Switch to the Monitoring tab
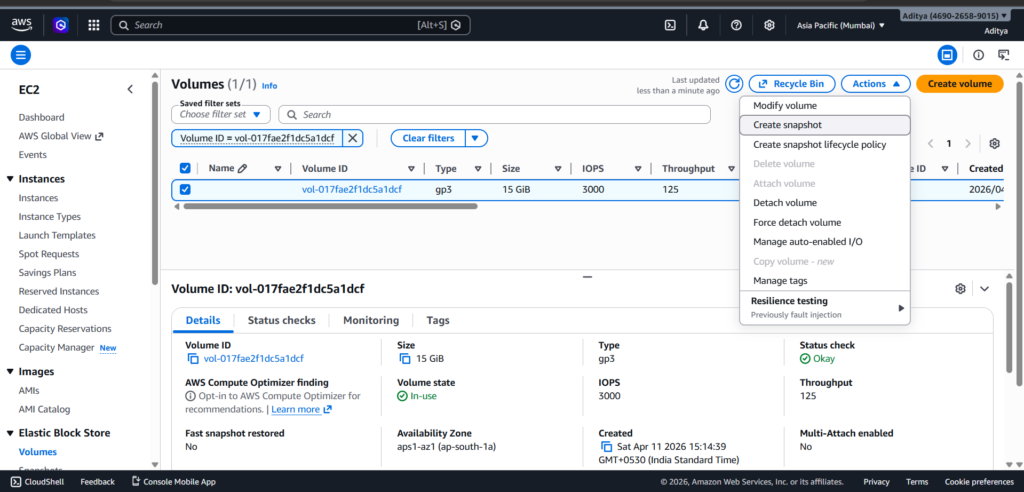 (370, 320)
